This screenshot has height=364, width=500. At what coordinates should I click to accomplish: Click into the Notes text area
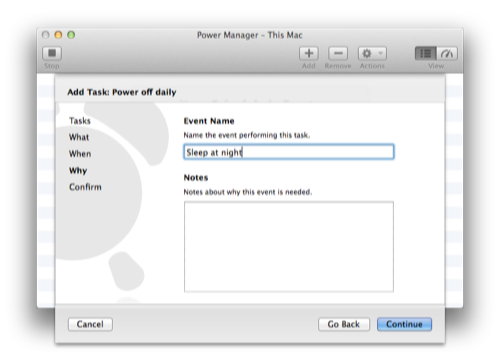pos(289,247)
